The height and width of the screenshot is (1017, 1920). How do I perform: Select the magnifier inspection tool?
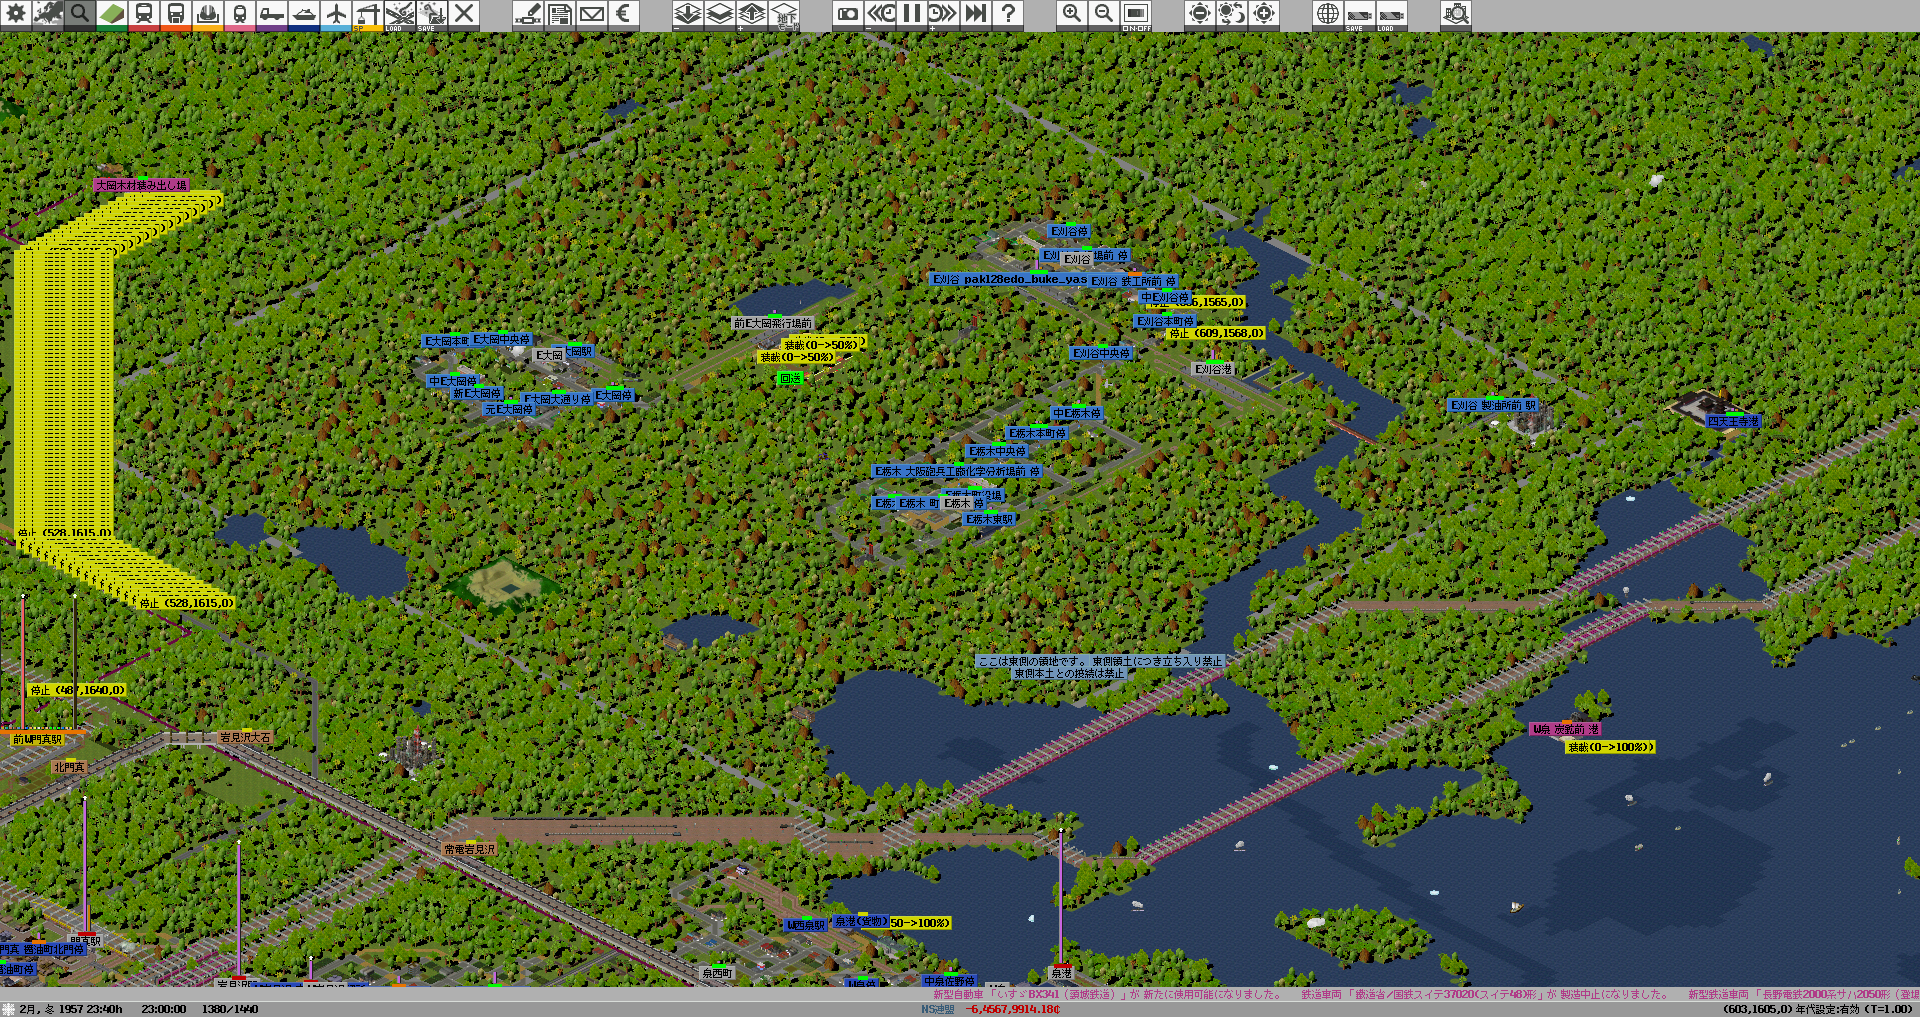(x=80, y=14)
